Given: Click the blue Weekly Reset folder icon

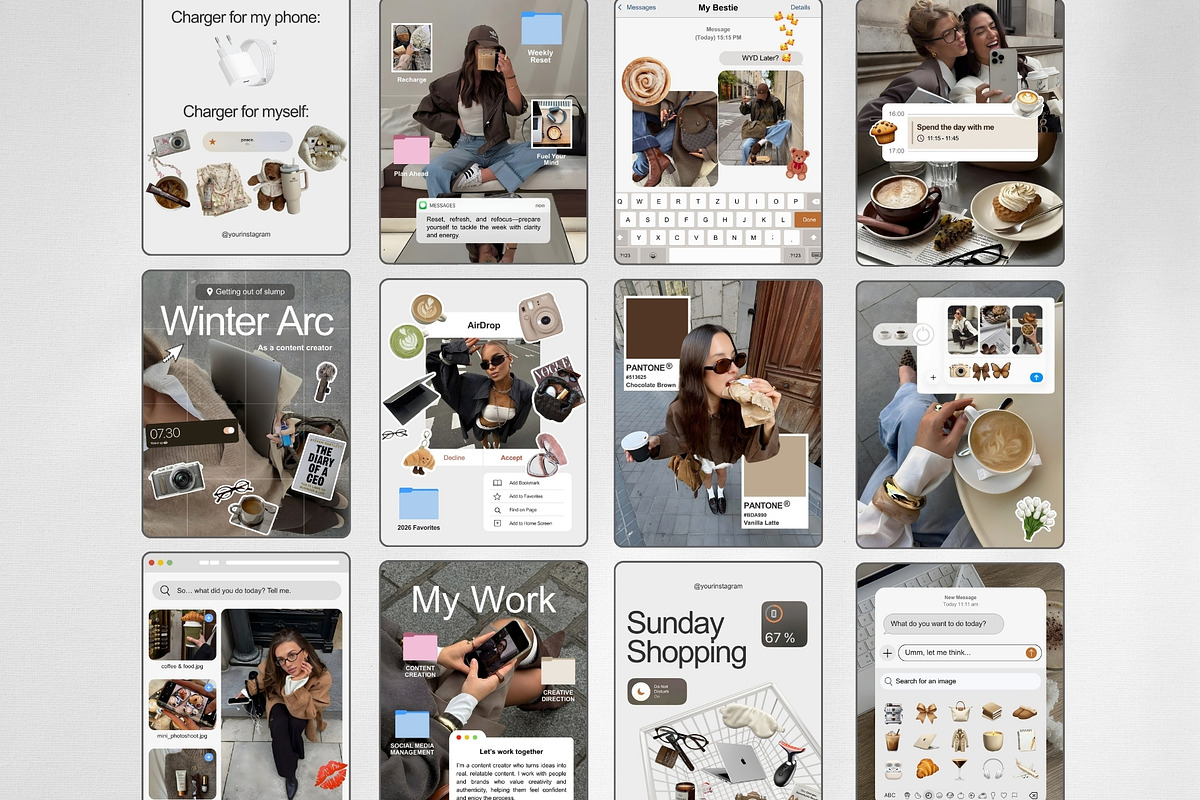Looking at the screenshot, I should coord(541,28).
